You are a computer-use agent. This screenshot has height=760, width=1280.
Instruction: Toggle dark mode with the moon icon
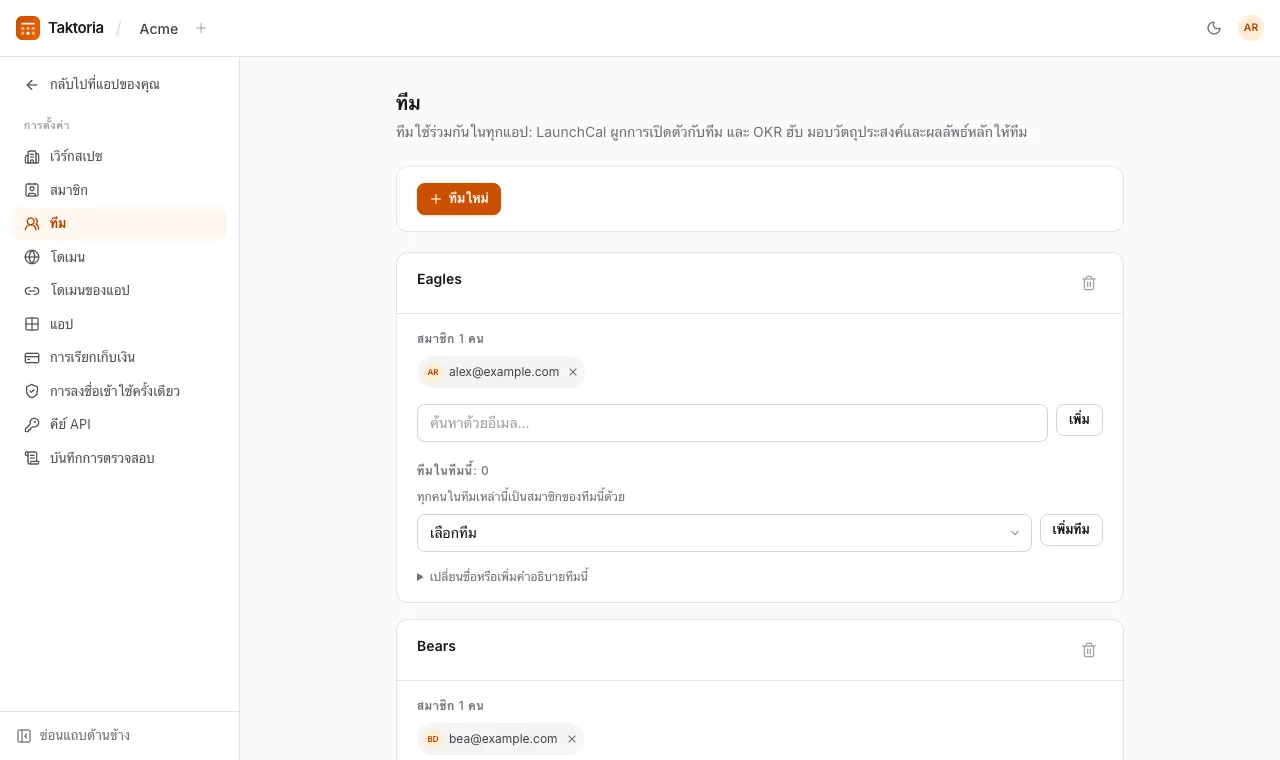[x=1214, y=28]
